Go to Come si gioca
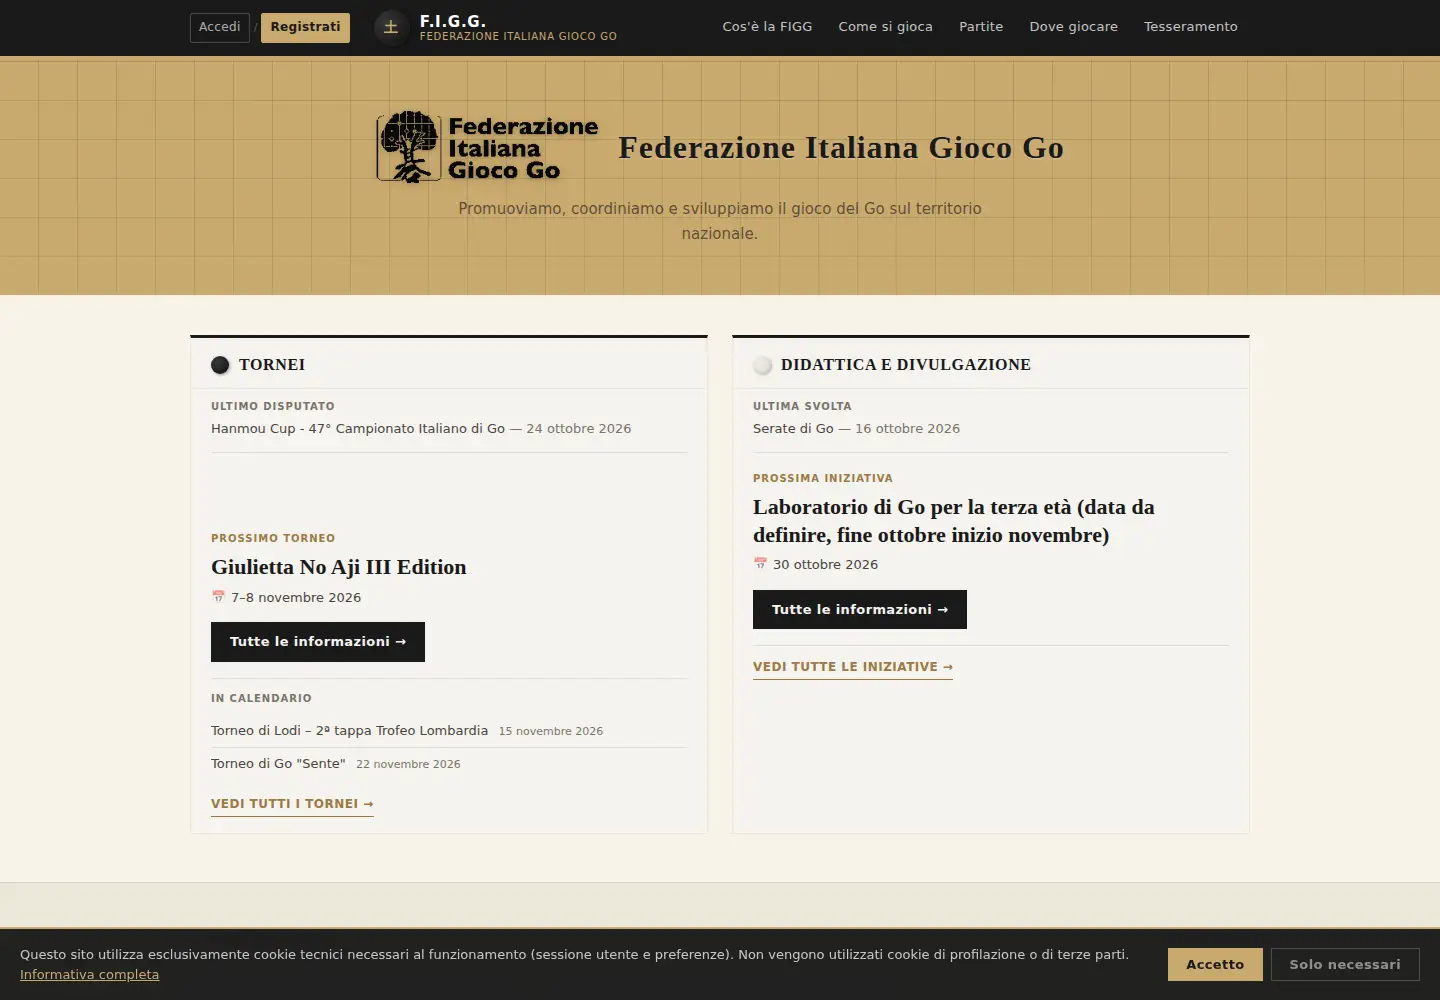Viewport: 1440px width, 1000px height. coord(885,27)
